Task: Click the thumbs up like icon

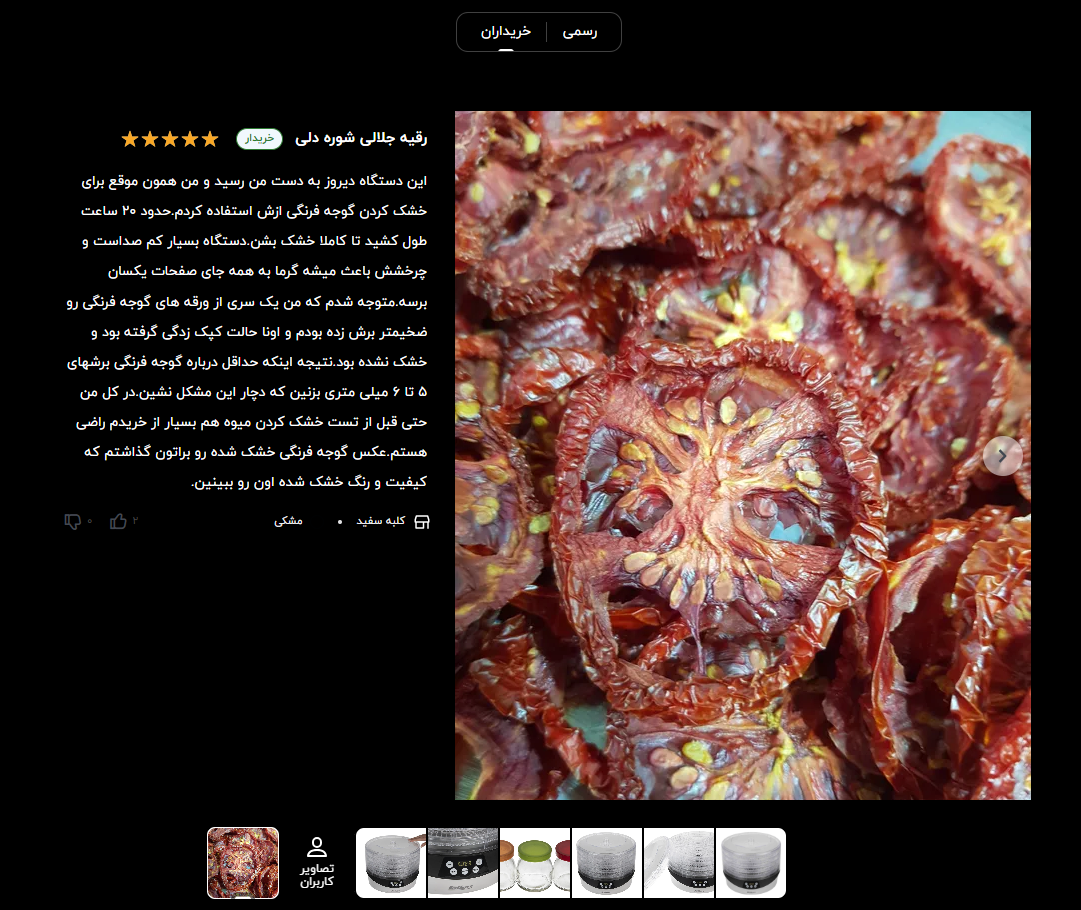Action: 118,521
